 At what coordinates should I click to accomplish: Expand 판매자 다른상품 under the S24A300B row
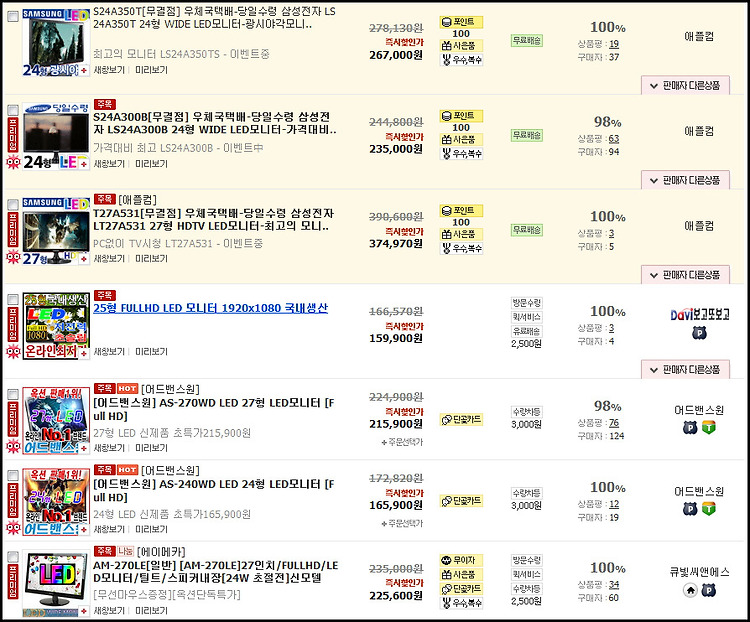685,180
